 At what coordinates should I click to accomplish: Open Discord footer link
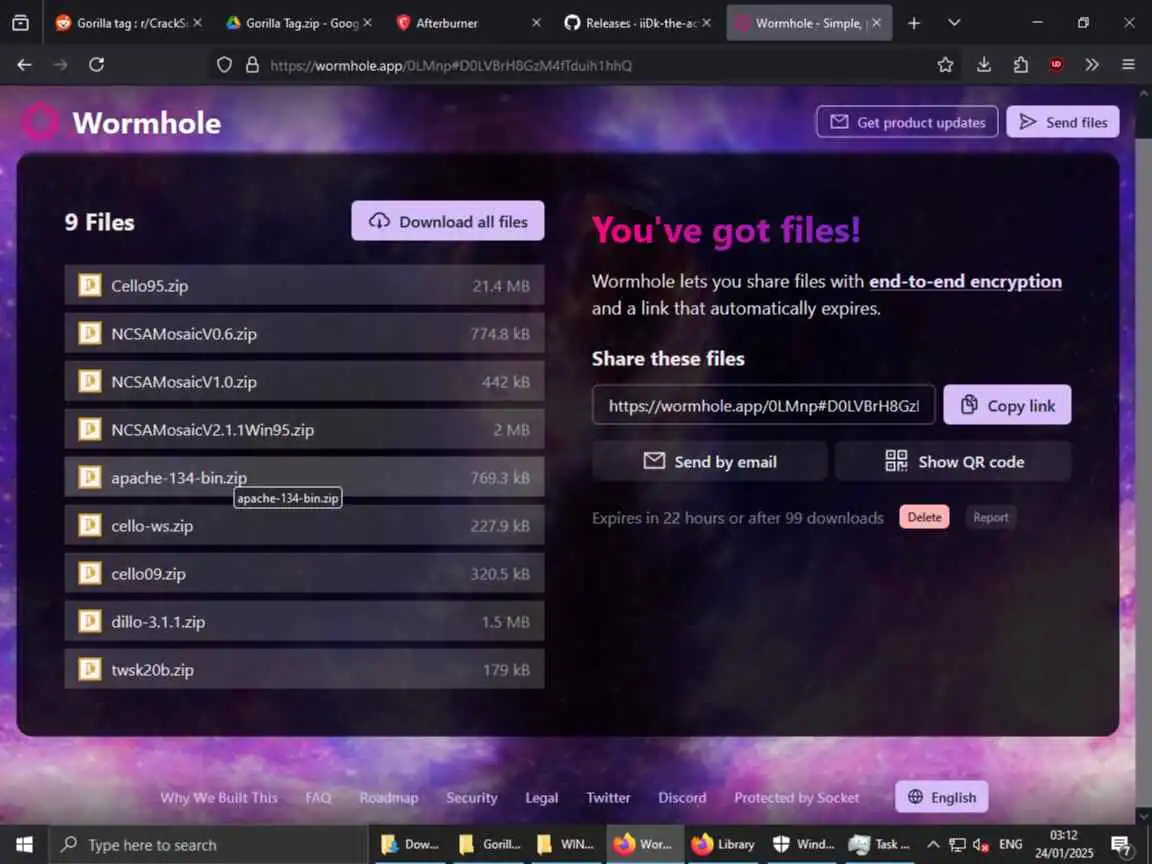tap(683, 798)
